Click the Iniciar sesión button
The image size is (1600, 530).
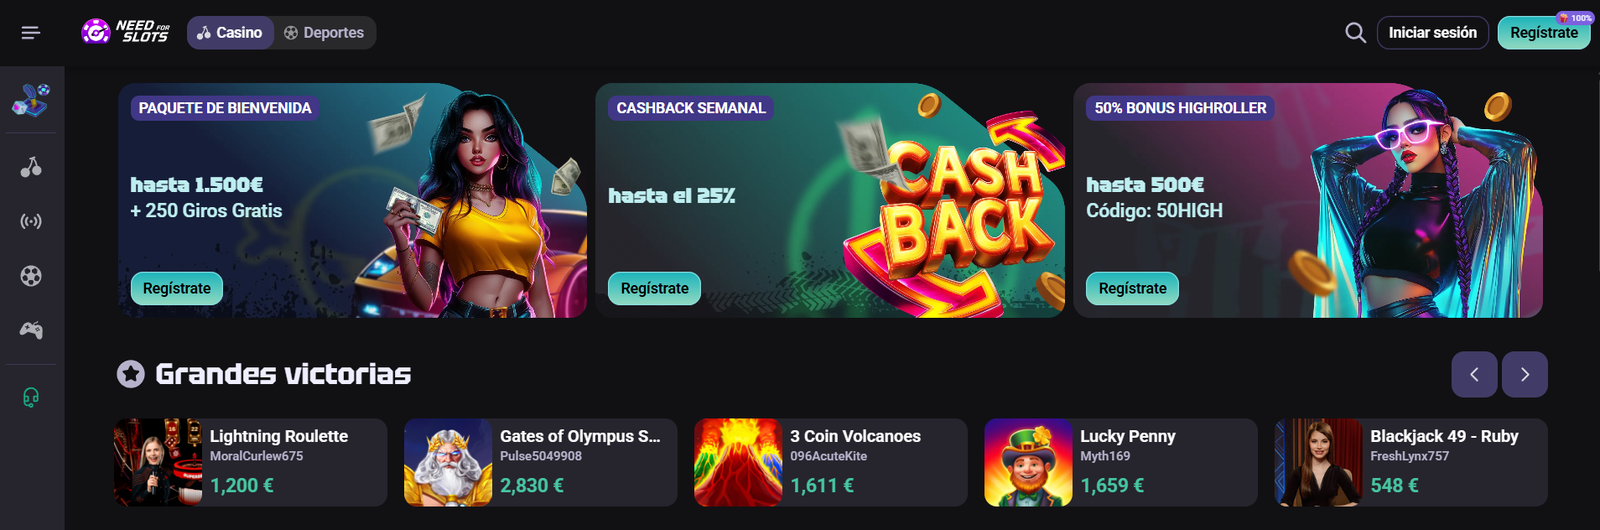[x=1432, y=33]
